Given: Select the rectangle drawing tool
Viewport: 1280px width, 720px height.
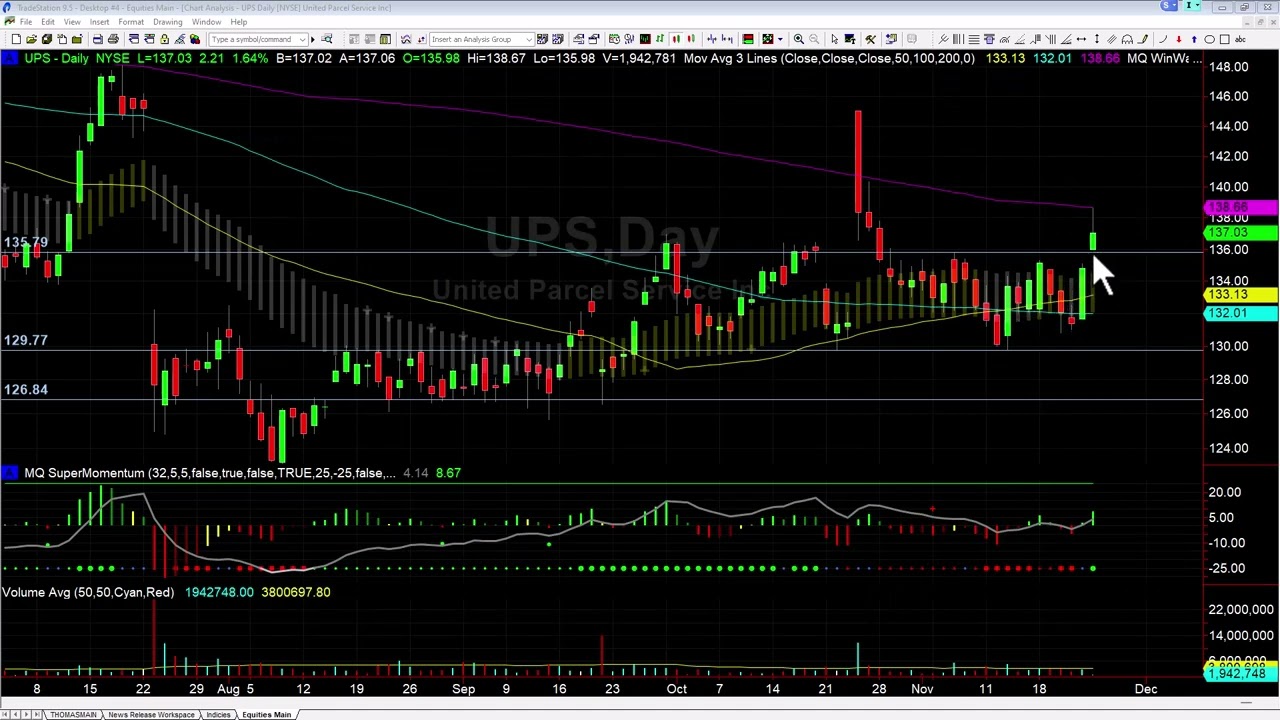Looking at the screenshot, I should click(1224, 39).
